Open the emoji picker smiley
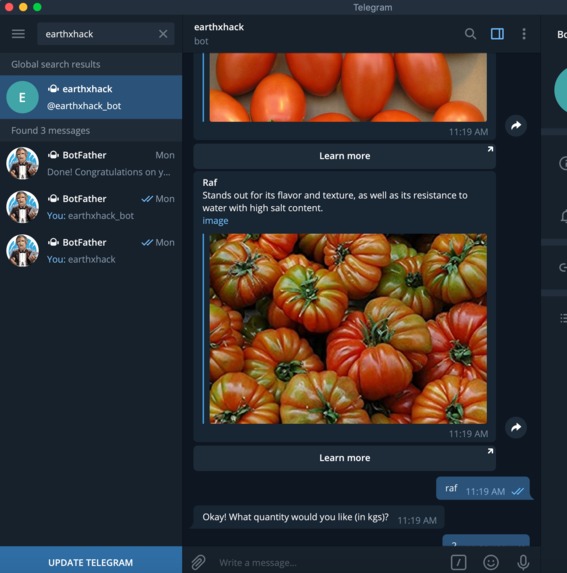The height and width of the screenshot is (573, 567). pos(491,562)
